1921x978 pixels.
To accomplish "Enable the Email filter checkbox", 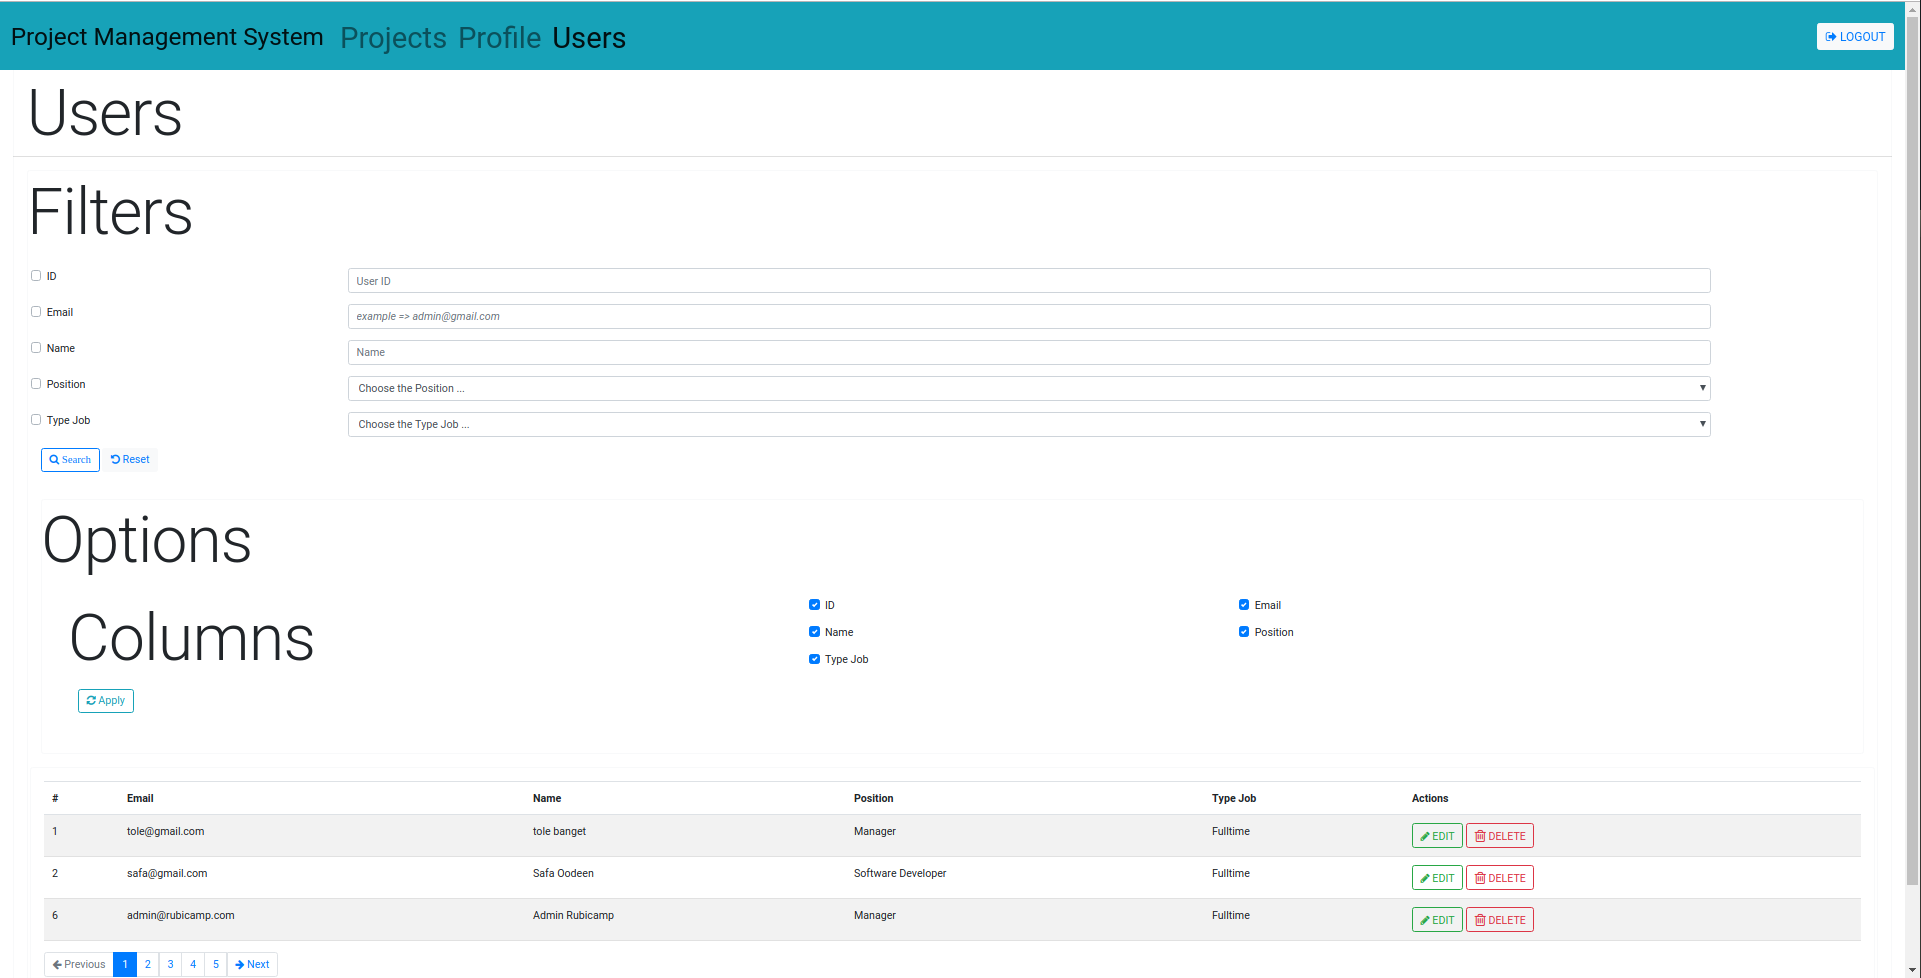I will [36, 312].
